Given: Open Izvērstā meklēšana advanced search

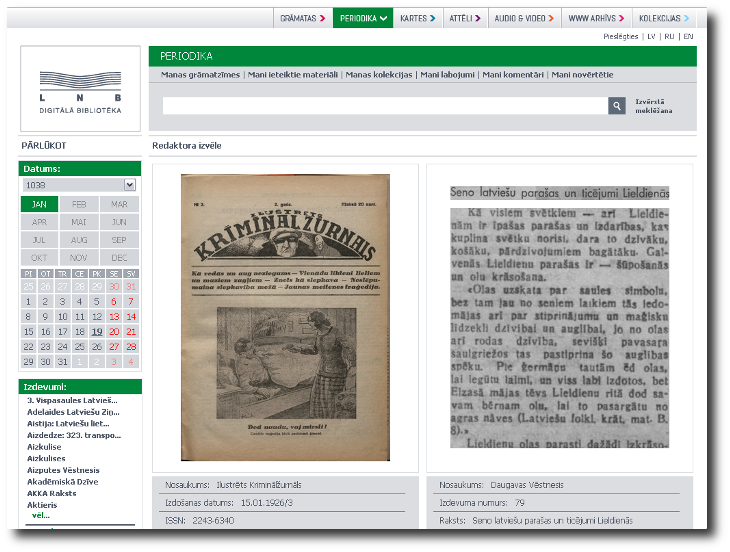Looking at the screenshot, I should tap(654, 106).
